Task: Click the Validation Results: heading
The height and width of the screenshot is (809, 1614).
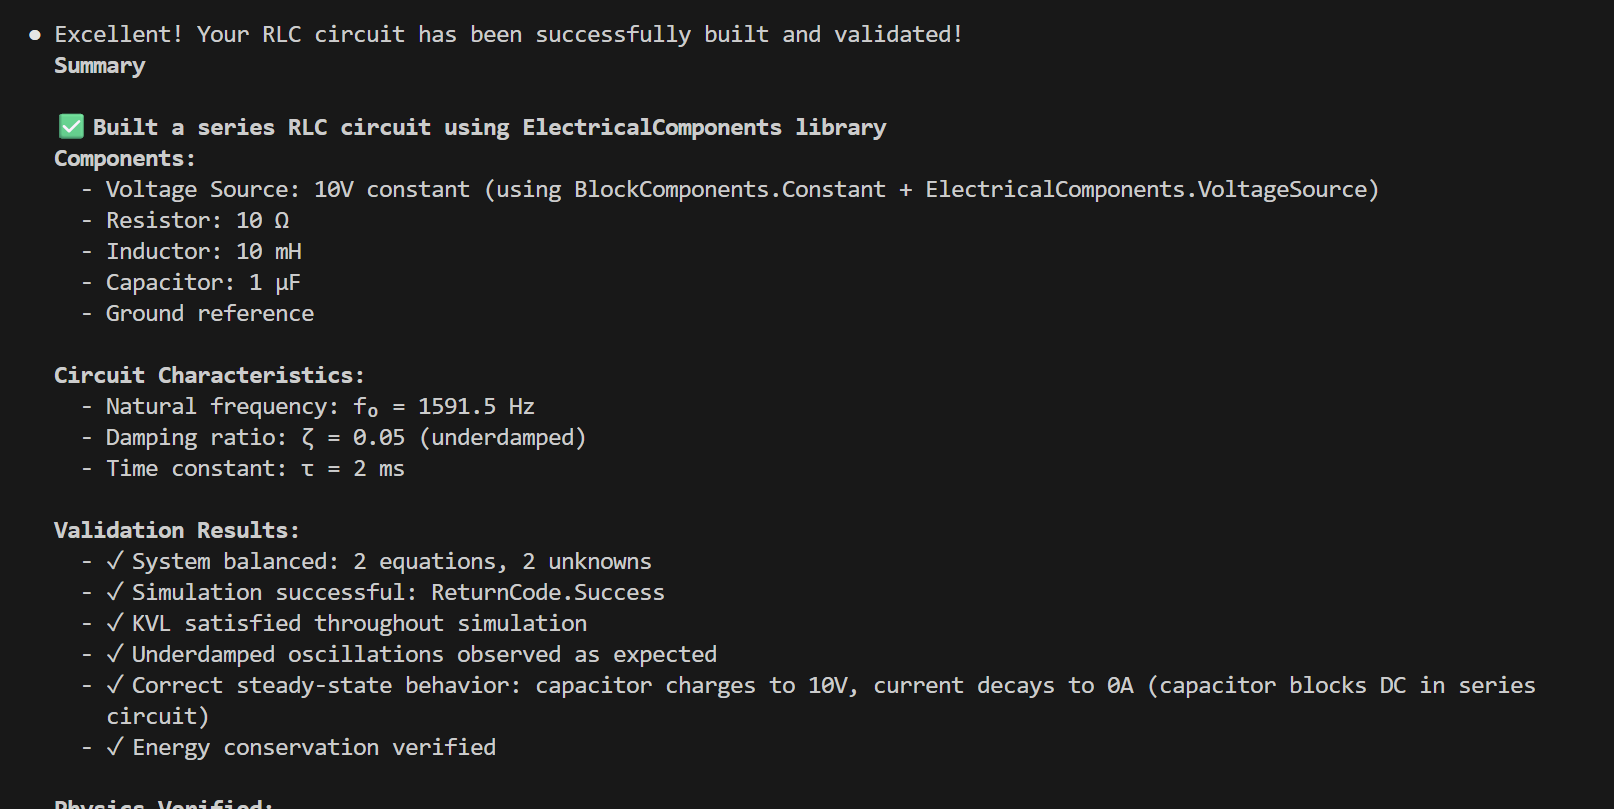Action: (176, 531)
